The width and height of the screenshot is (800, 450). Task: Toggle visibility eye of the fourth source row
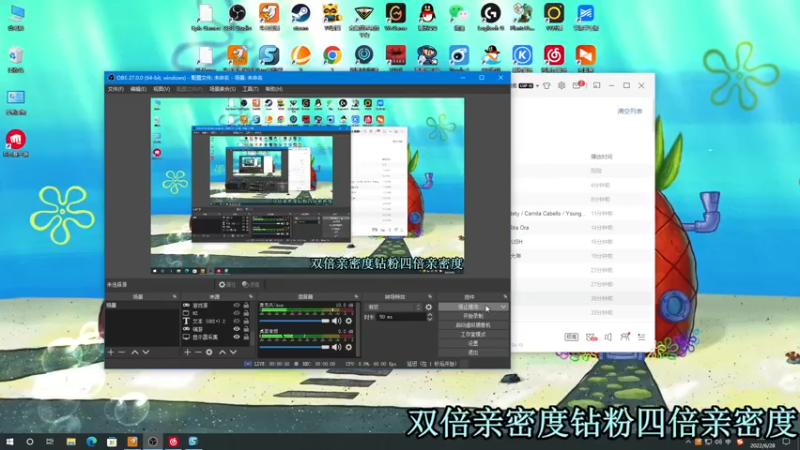click(236, 329)
